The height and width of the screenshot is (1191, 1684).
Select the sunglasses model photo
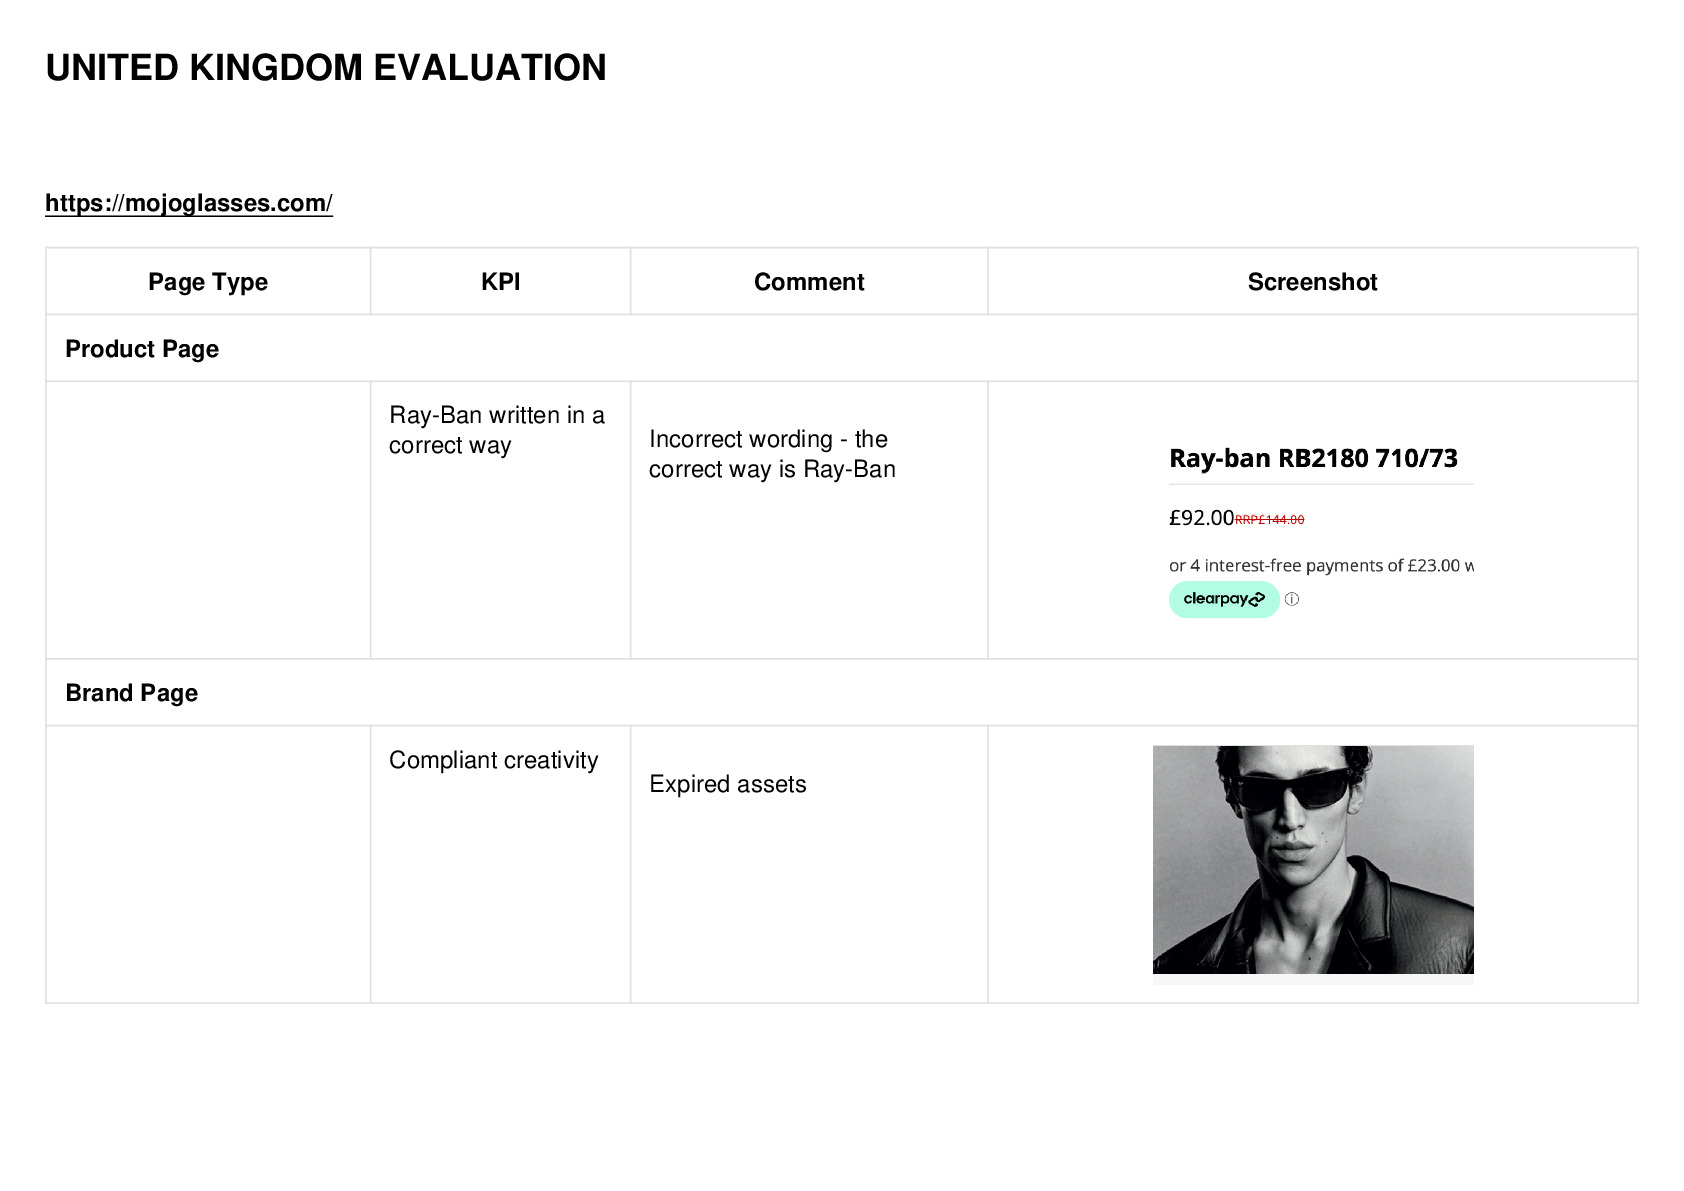(x=1313, y=859)
